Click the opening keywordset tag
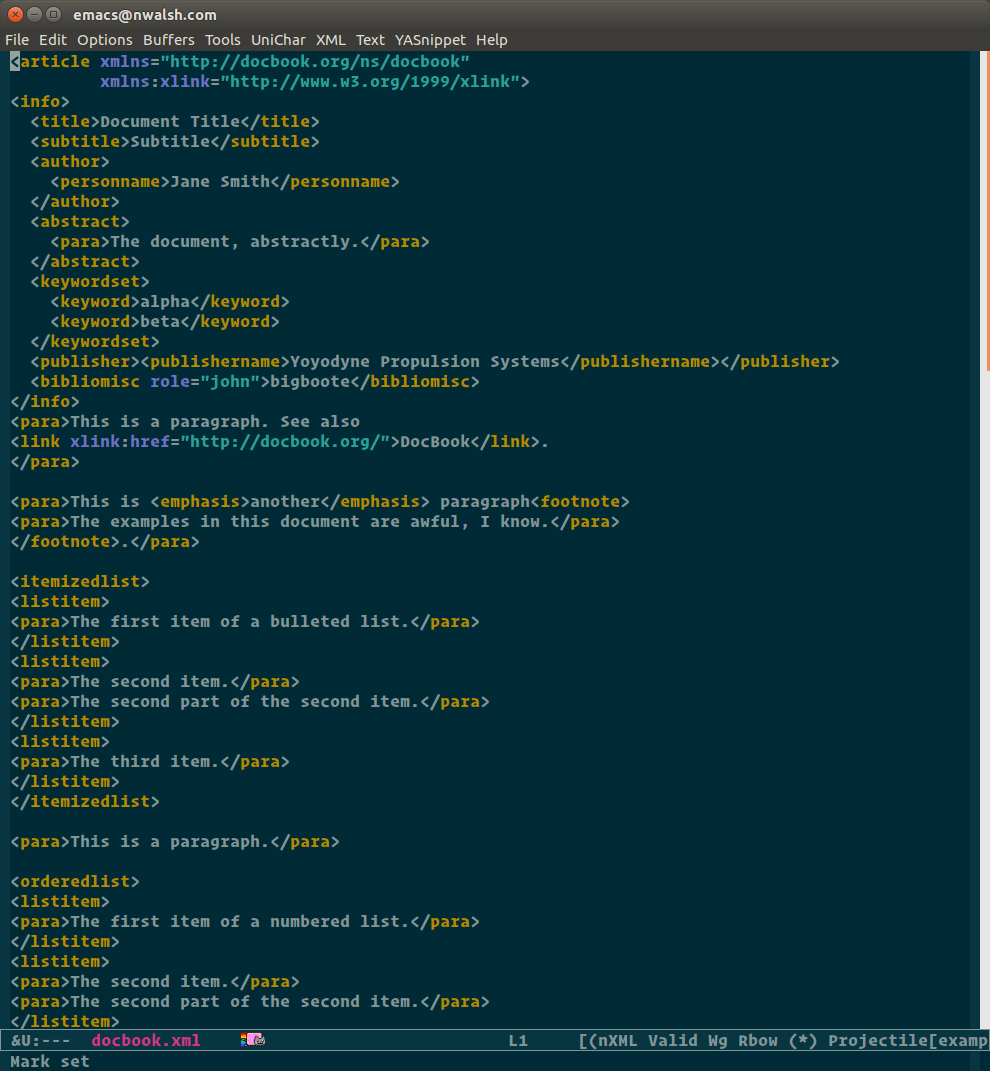Screen dimensions: 990x1071 (x=90, y=281)
